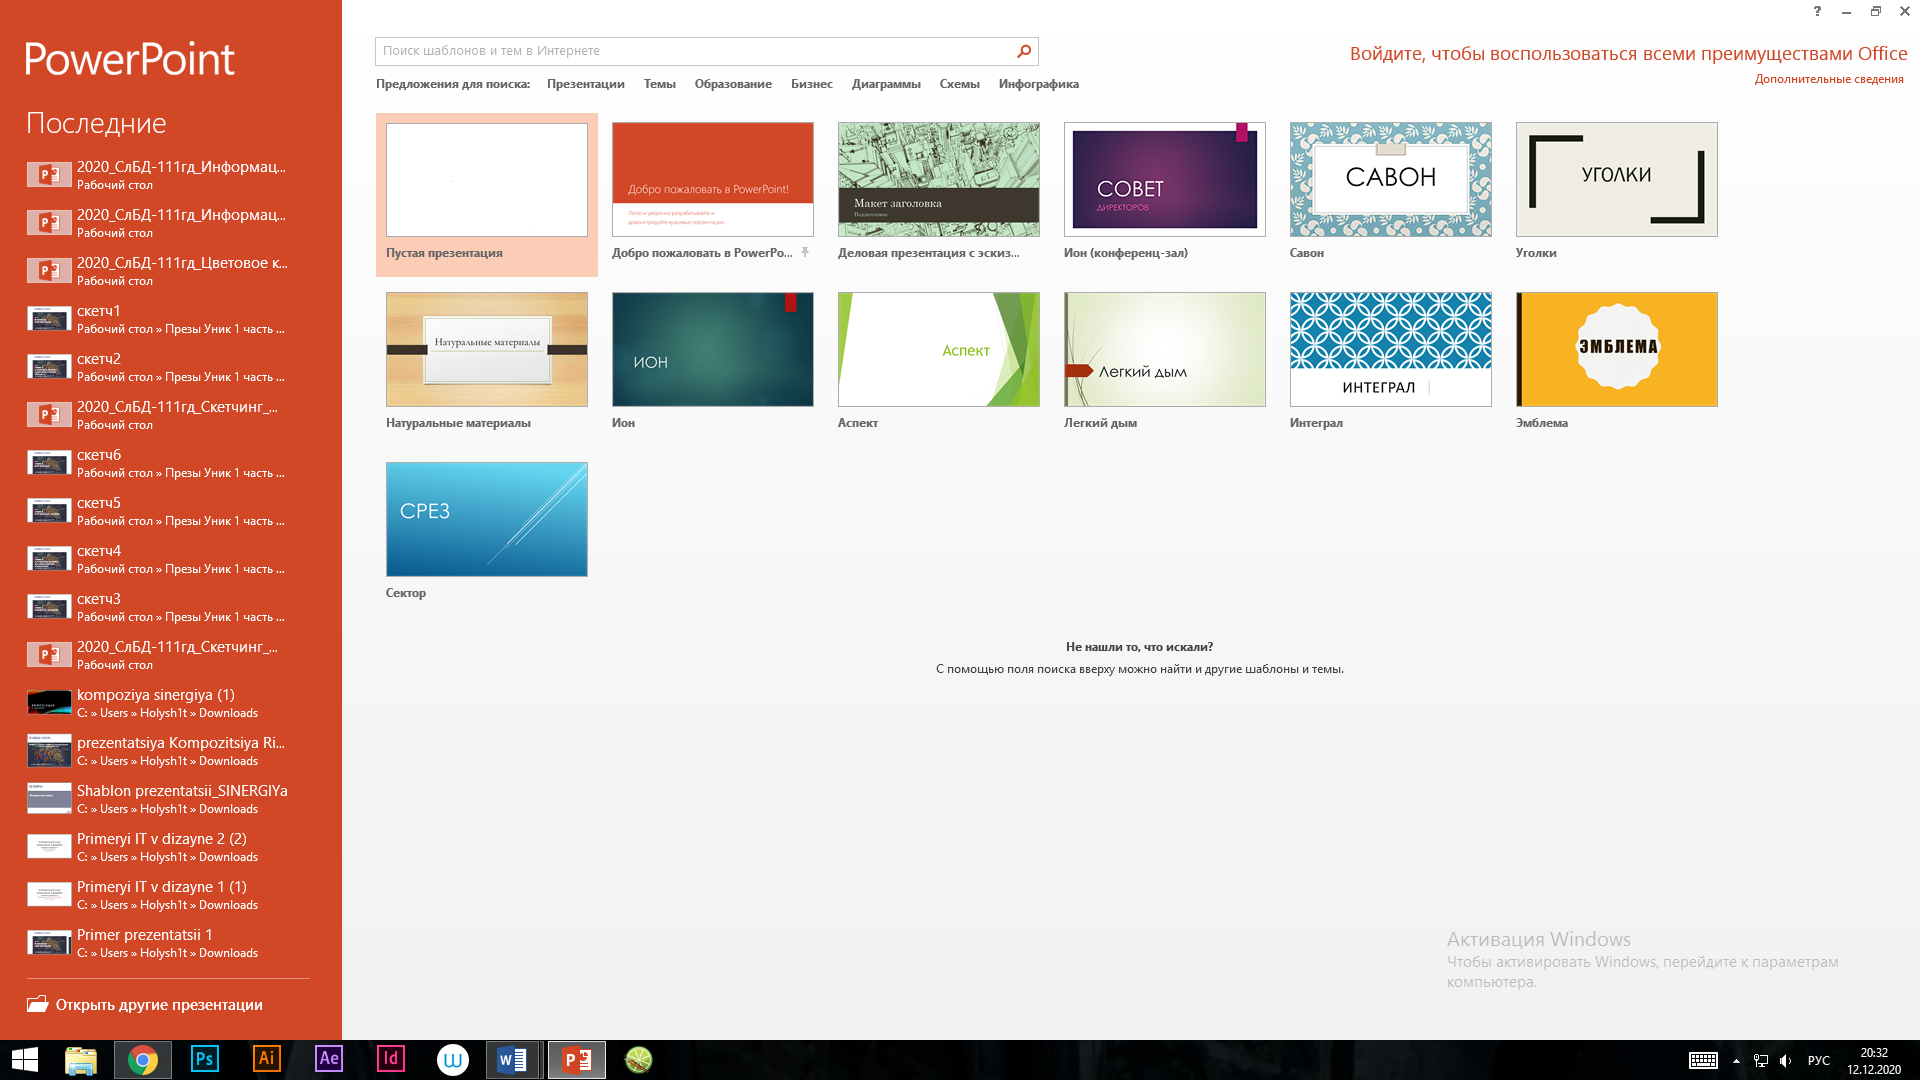The image size is (1920, 1080).
Task: Click Дополнительные сведения link
Action: (x=1828, y=79)
